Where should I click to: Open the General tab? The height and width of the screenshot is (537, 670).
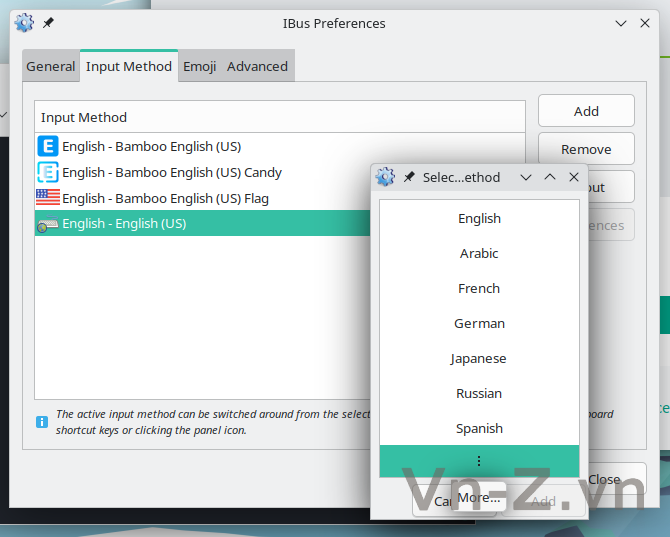(x=51, y=66)
